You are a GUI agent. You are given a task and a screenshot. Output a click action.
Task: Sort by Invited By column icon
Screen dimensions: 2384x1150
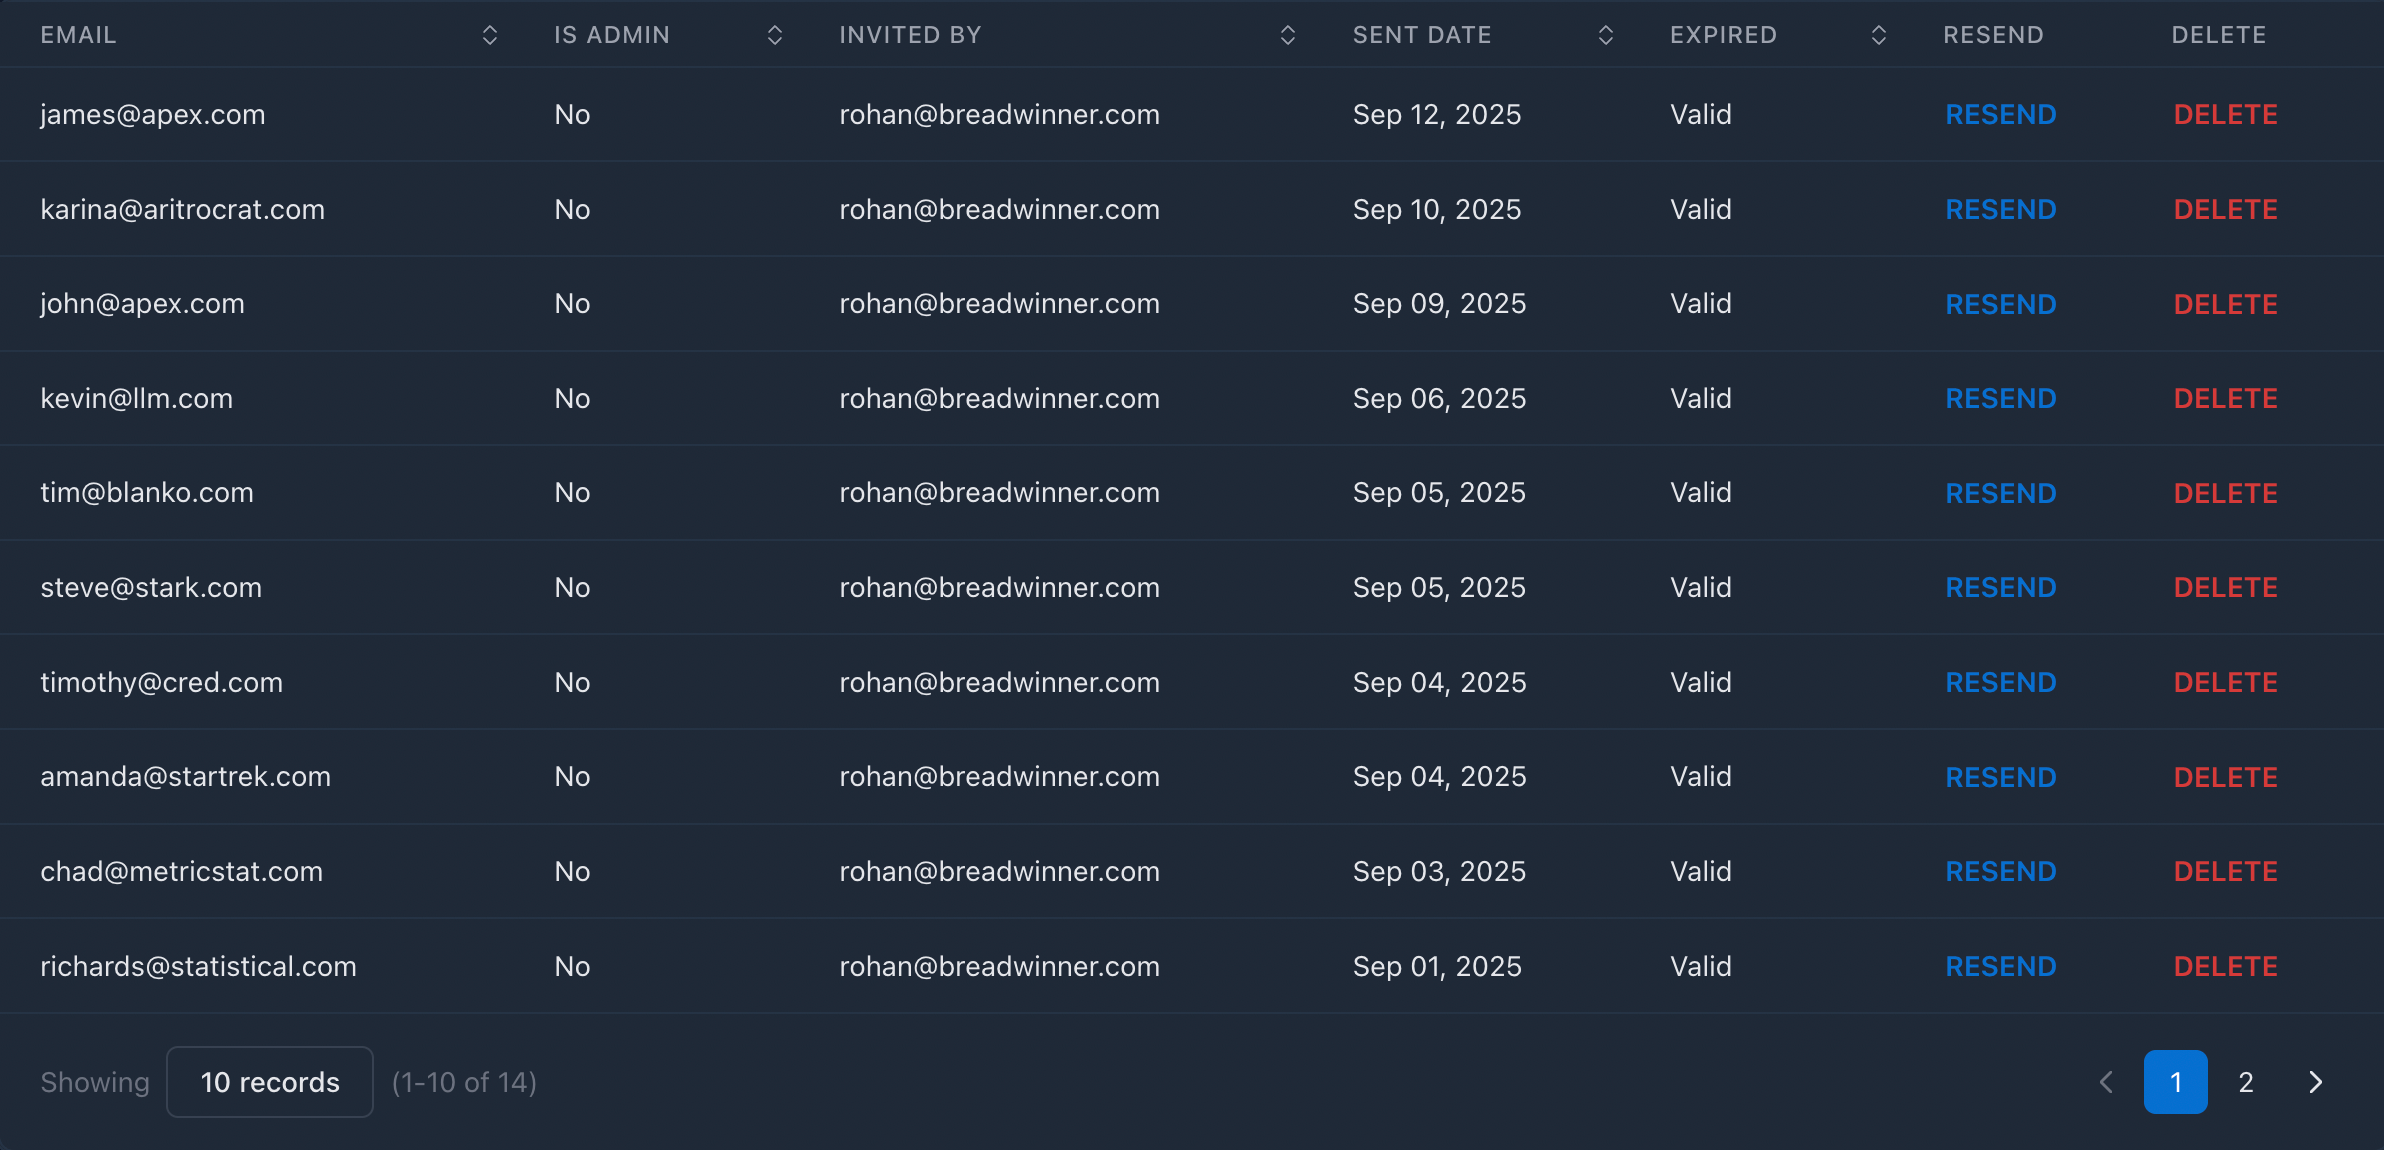1288,35
